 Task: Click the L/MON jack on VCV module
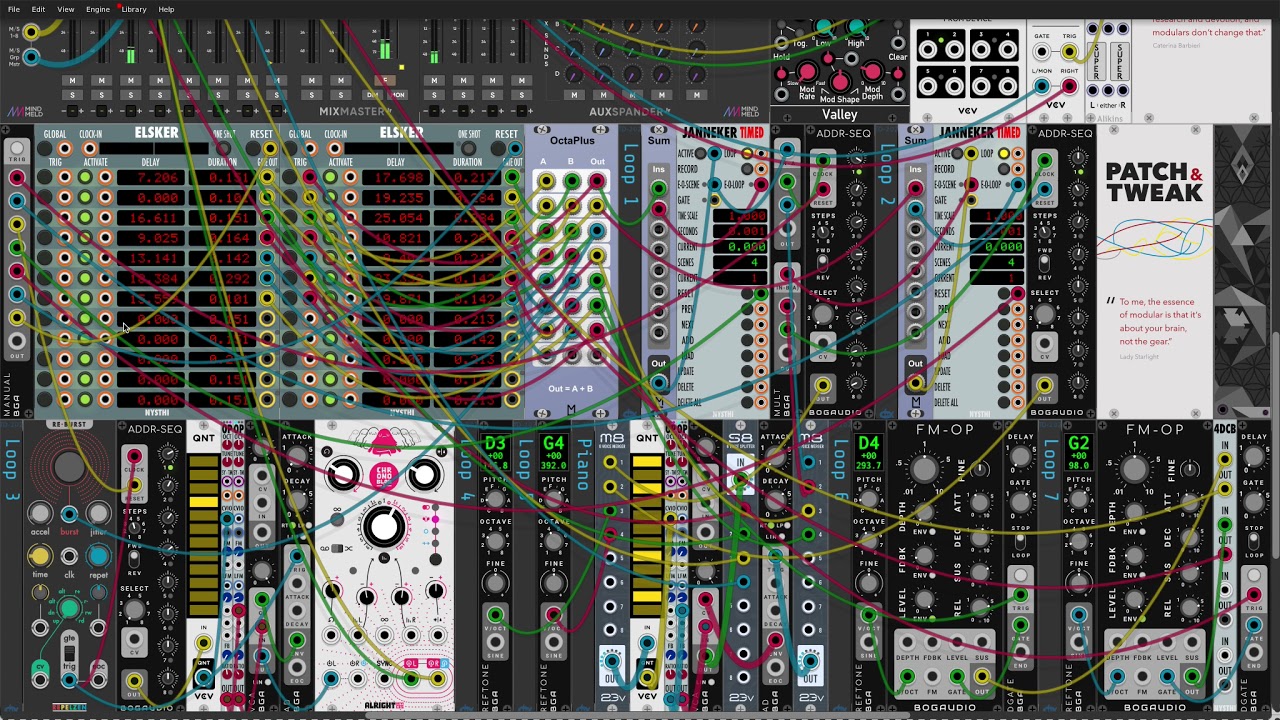1041,88
